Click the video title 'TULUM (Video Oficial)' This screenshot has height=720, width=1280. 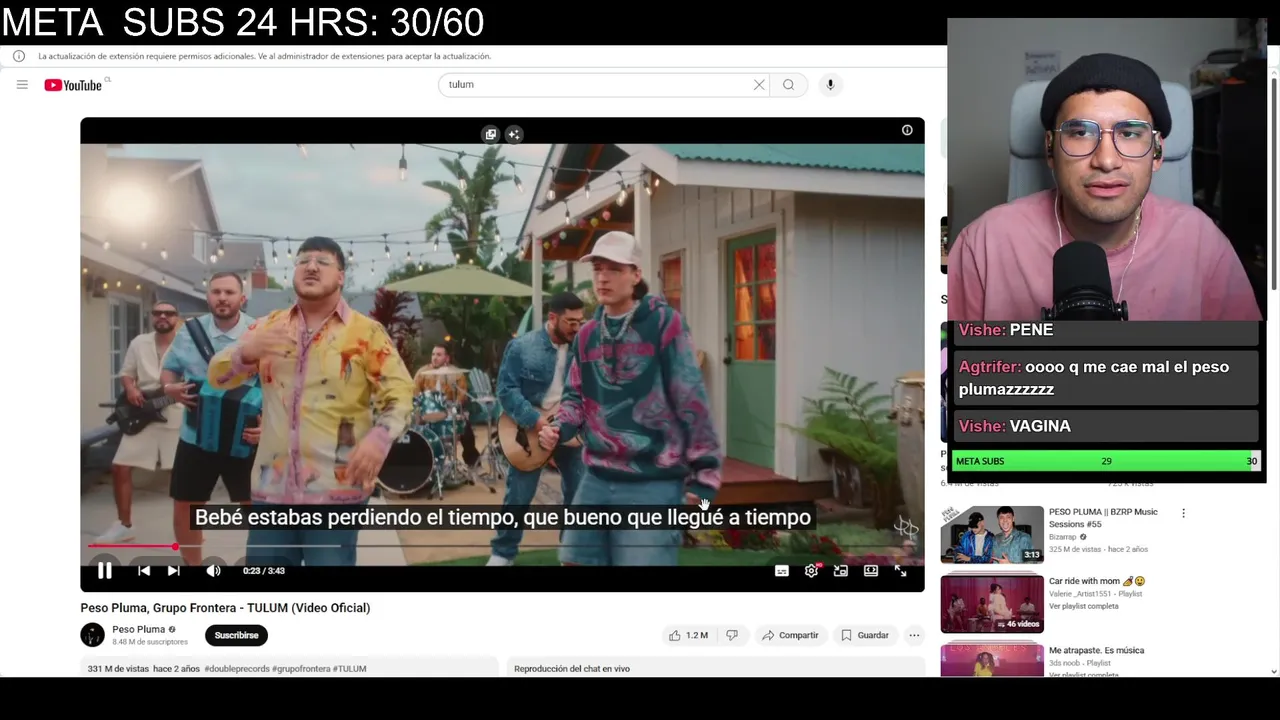[x=309, y=608]
